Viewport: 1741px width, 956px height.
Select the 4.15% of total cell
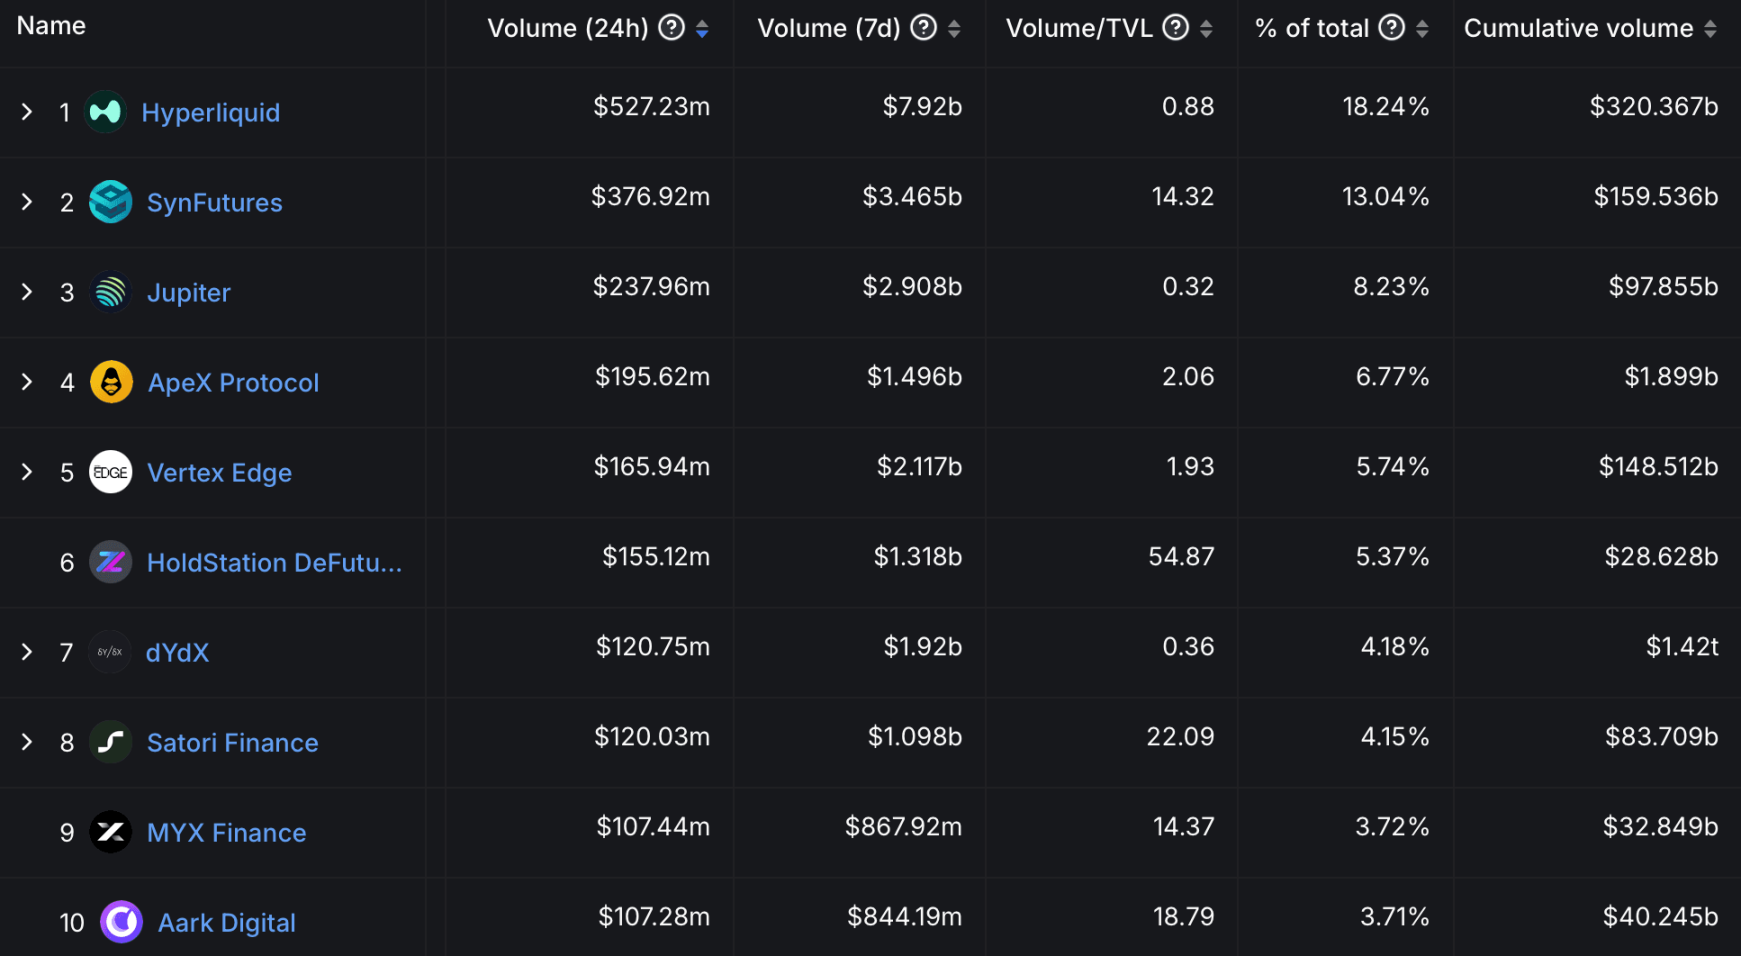pos(1395,737)
